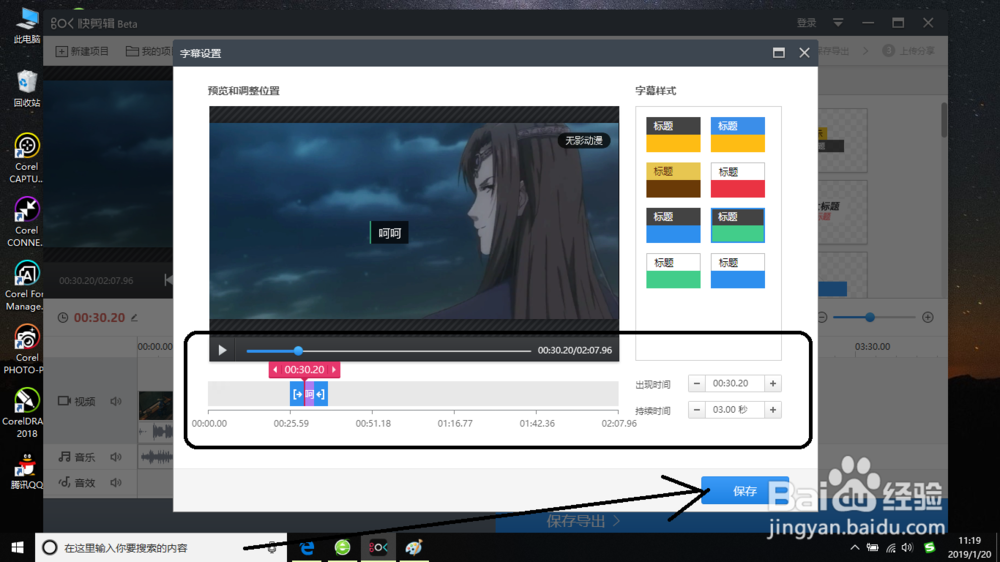Switch to 快剪辑 app in taskbar

tap(378, 547)
